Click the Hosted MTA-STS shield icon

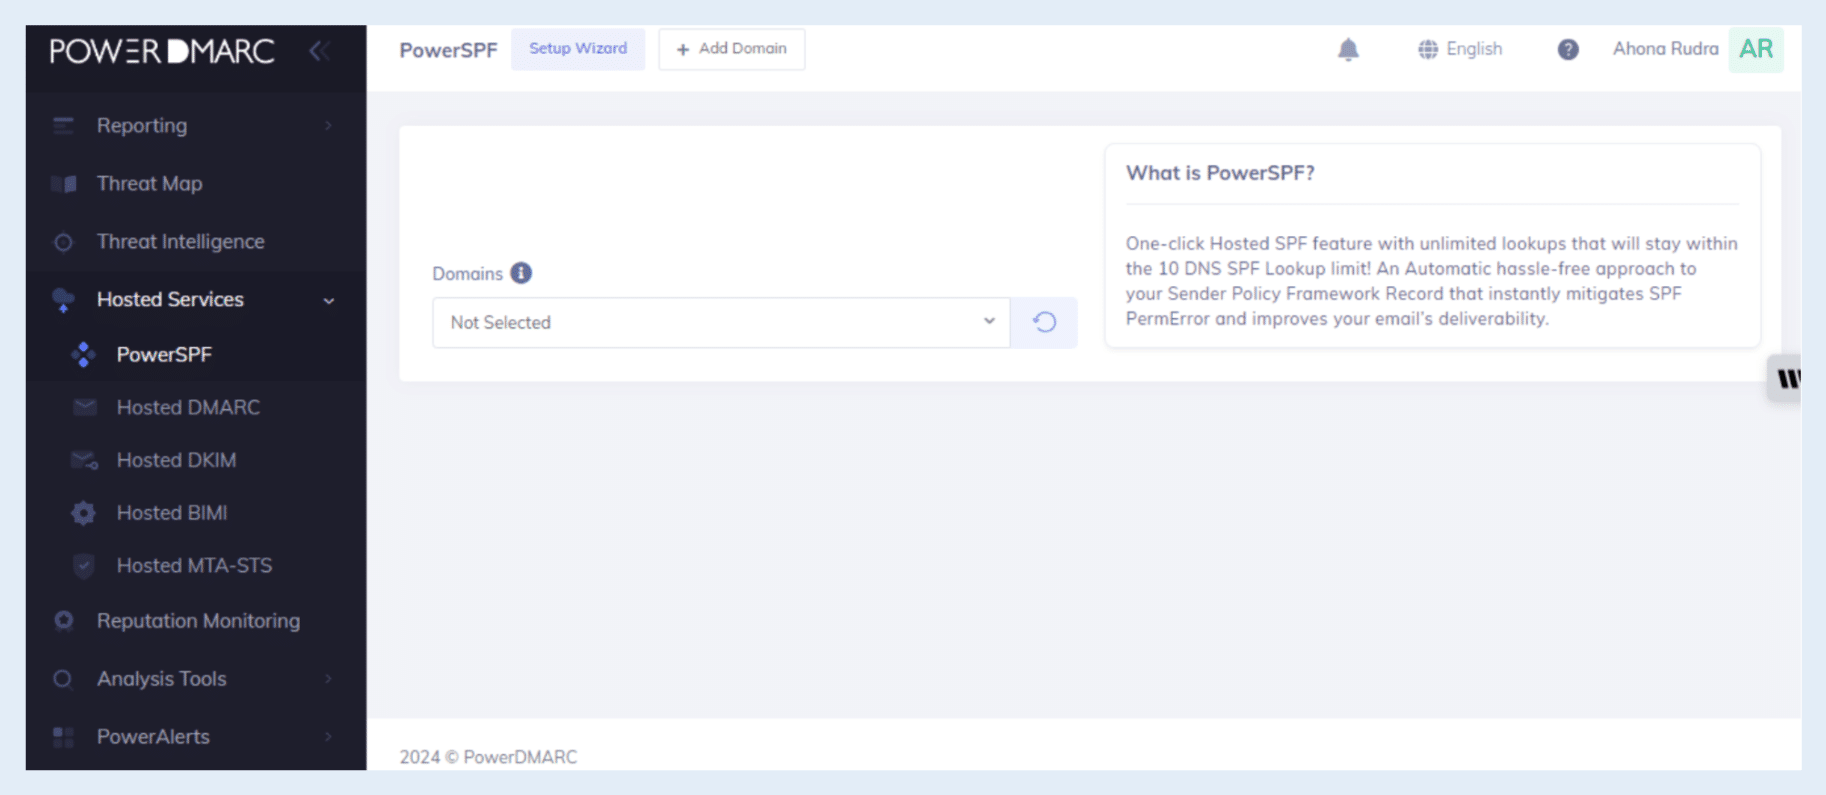point(84,566)
